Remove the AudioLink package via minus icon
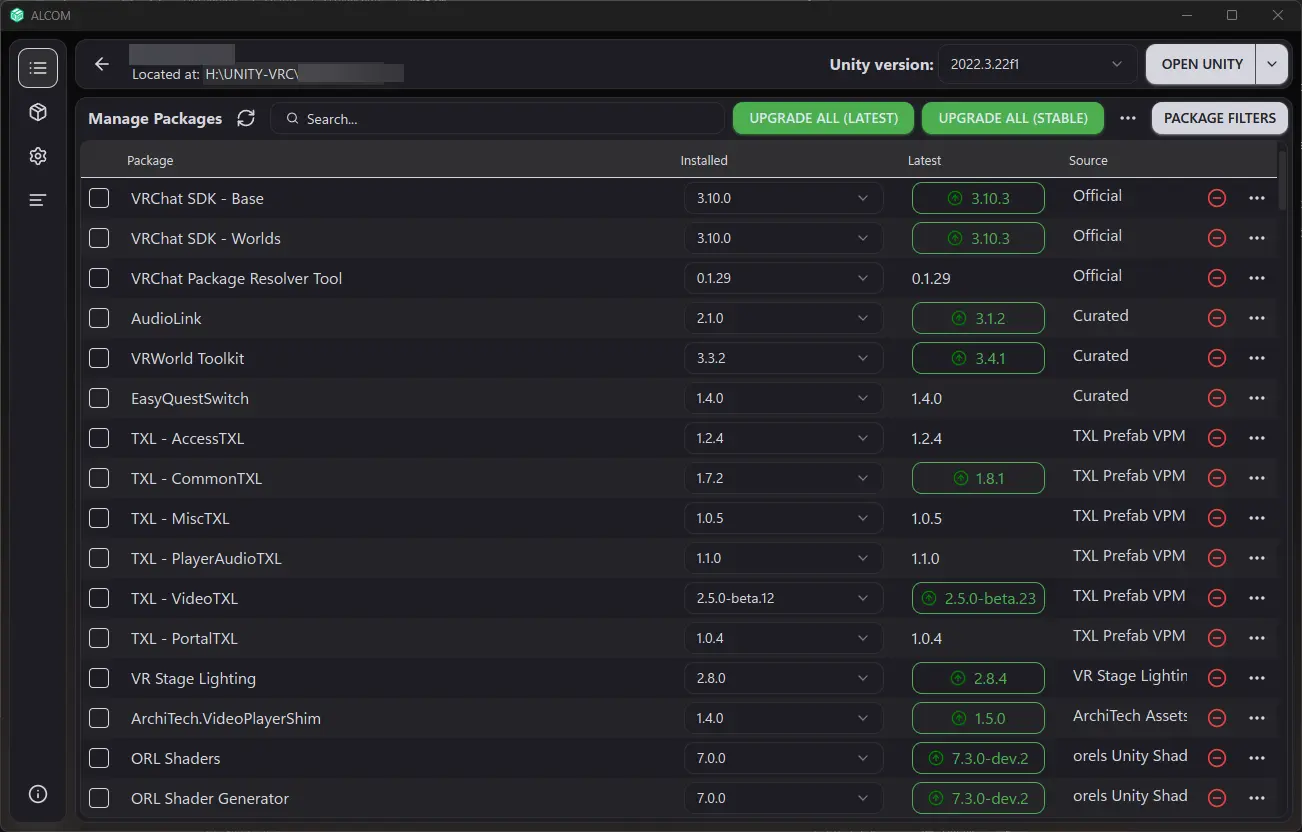The image size is (1302, 832). [x=1217, y=318]
